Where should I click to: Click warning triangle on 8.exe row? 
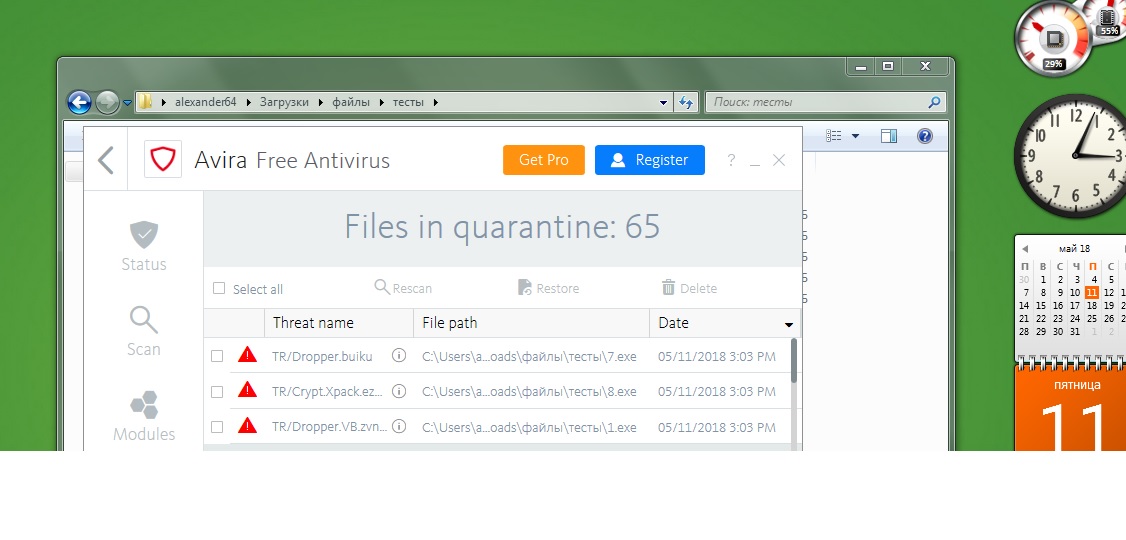click(x=248, y=390)
